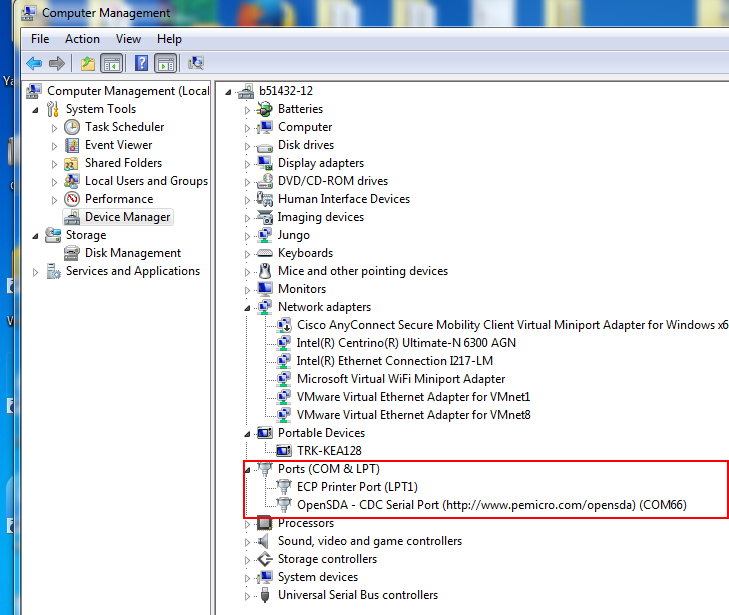Collapse the Ports (COM & LPT) category
The image size is (729, 615).
click(x=247, y=470)
